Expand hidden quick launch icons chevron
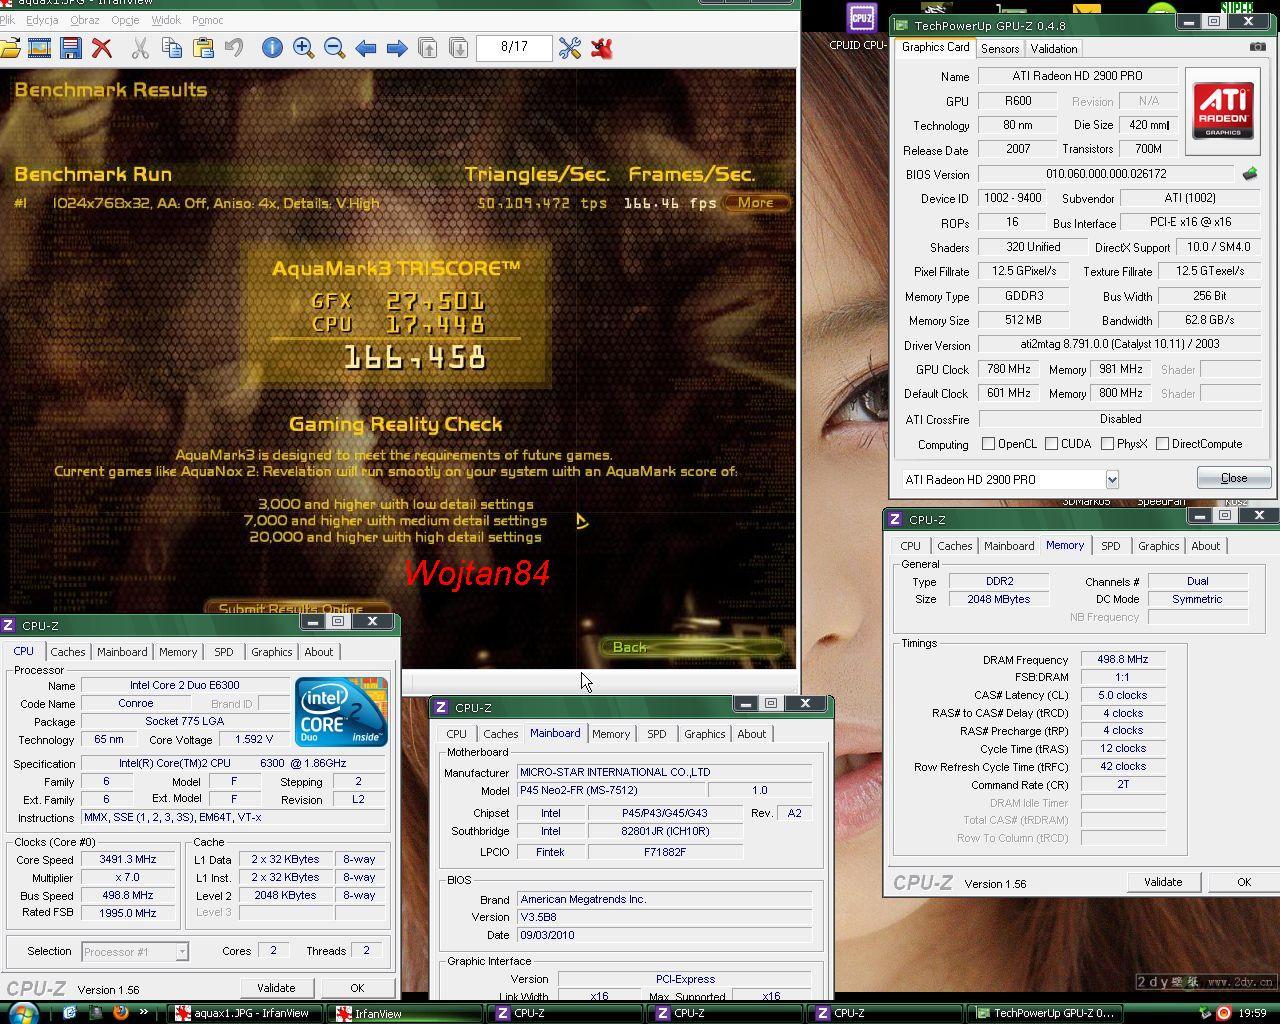 [x=143, y=1012]
